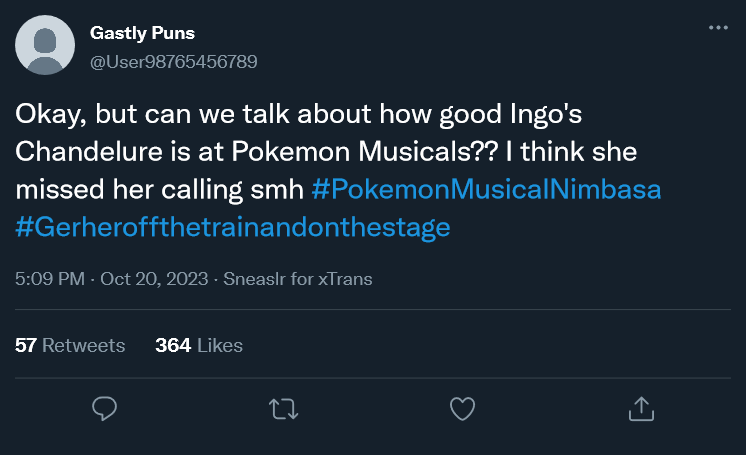Screen dimensions: 746x455
Task: Open the three-dot more options menu
Action: 717,28
